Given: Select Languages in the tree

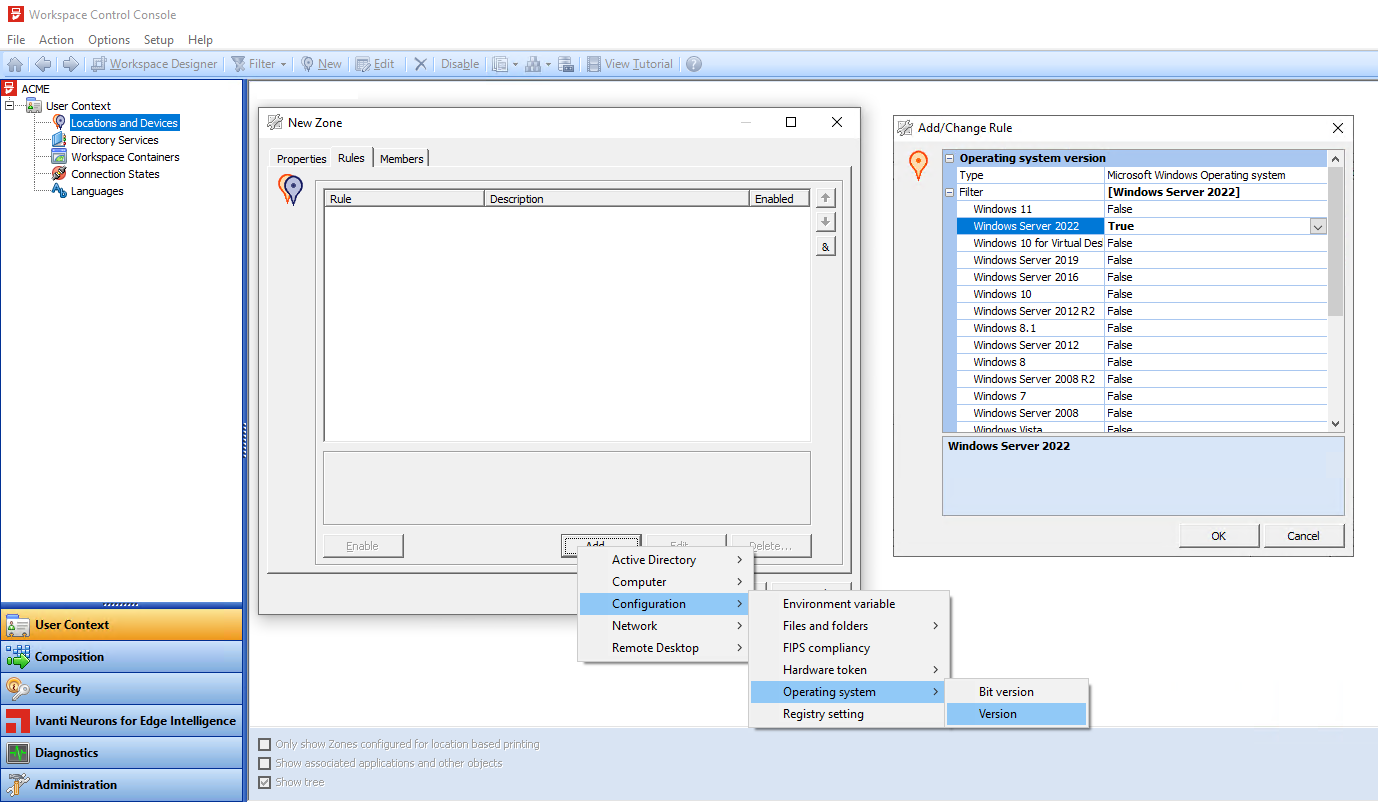Looking at the screenshot, I should 97,191.
